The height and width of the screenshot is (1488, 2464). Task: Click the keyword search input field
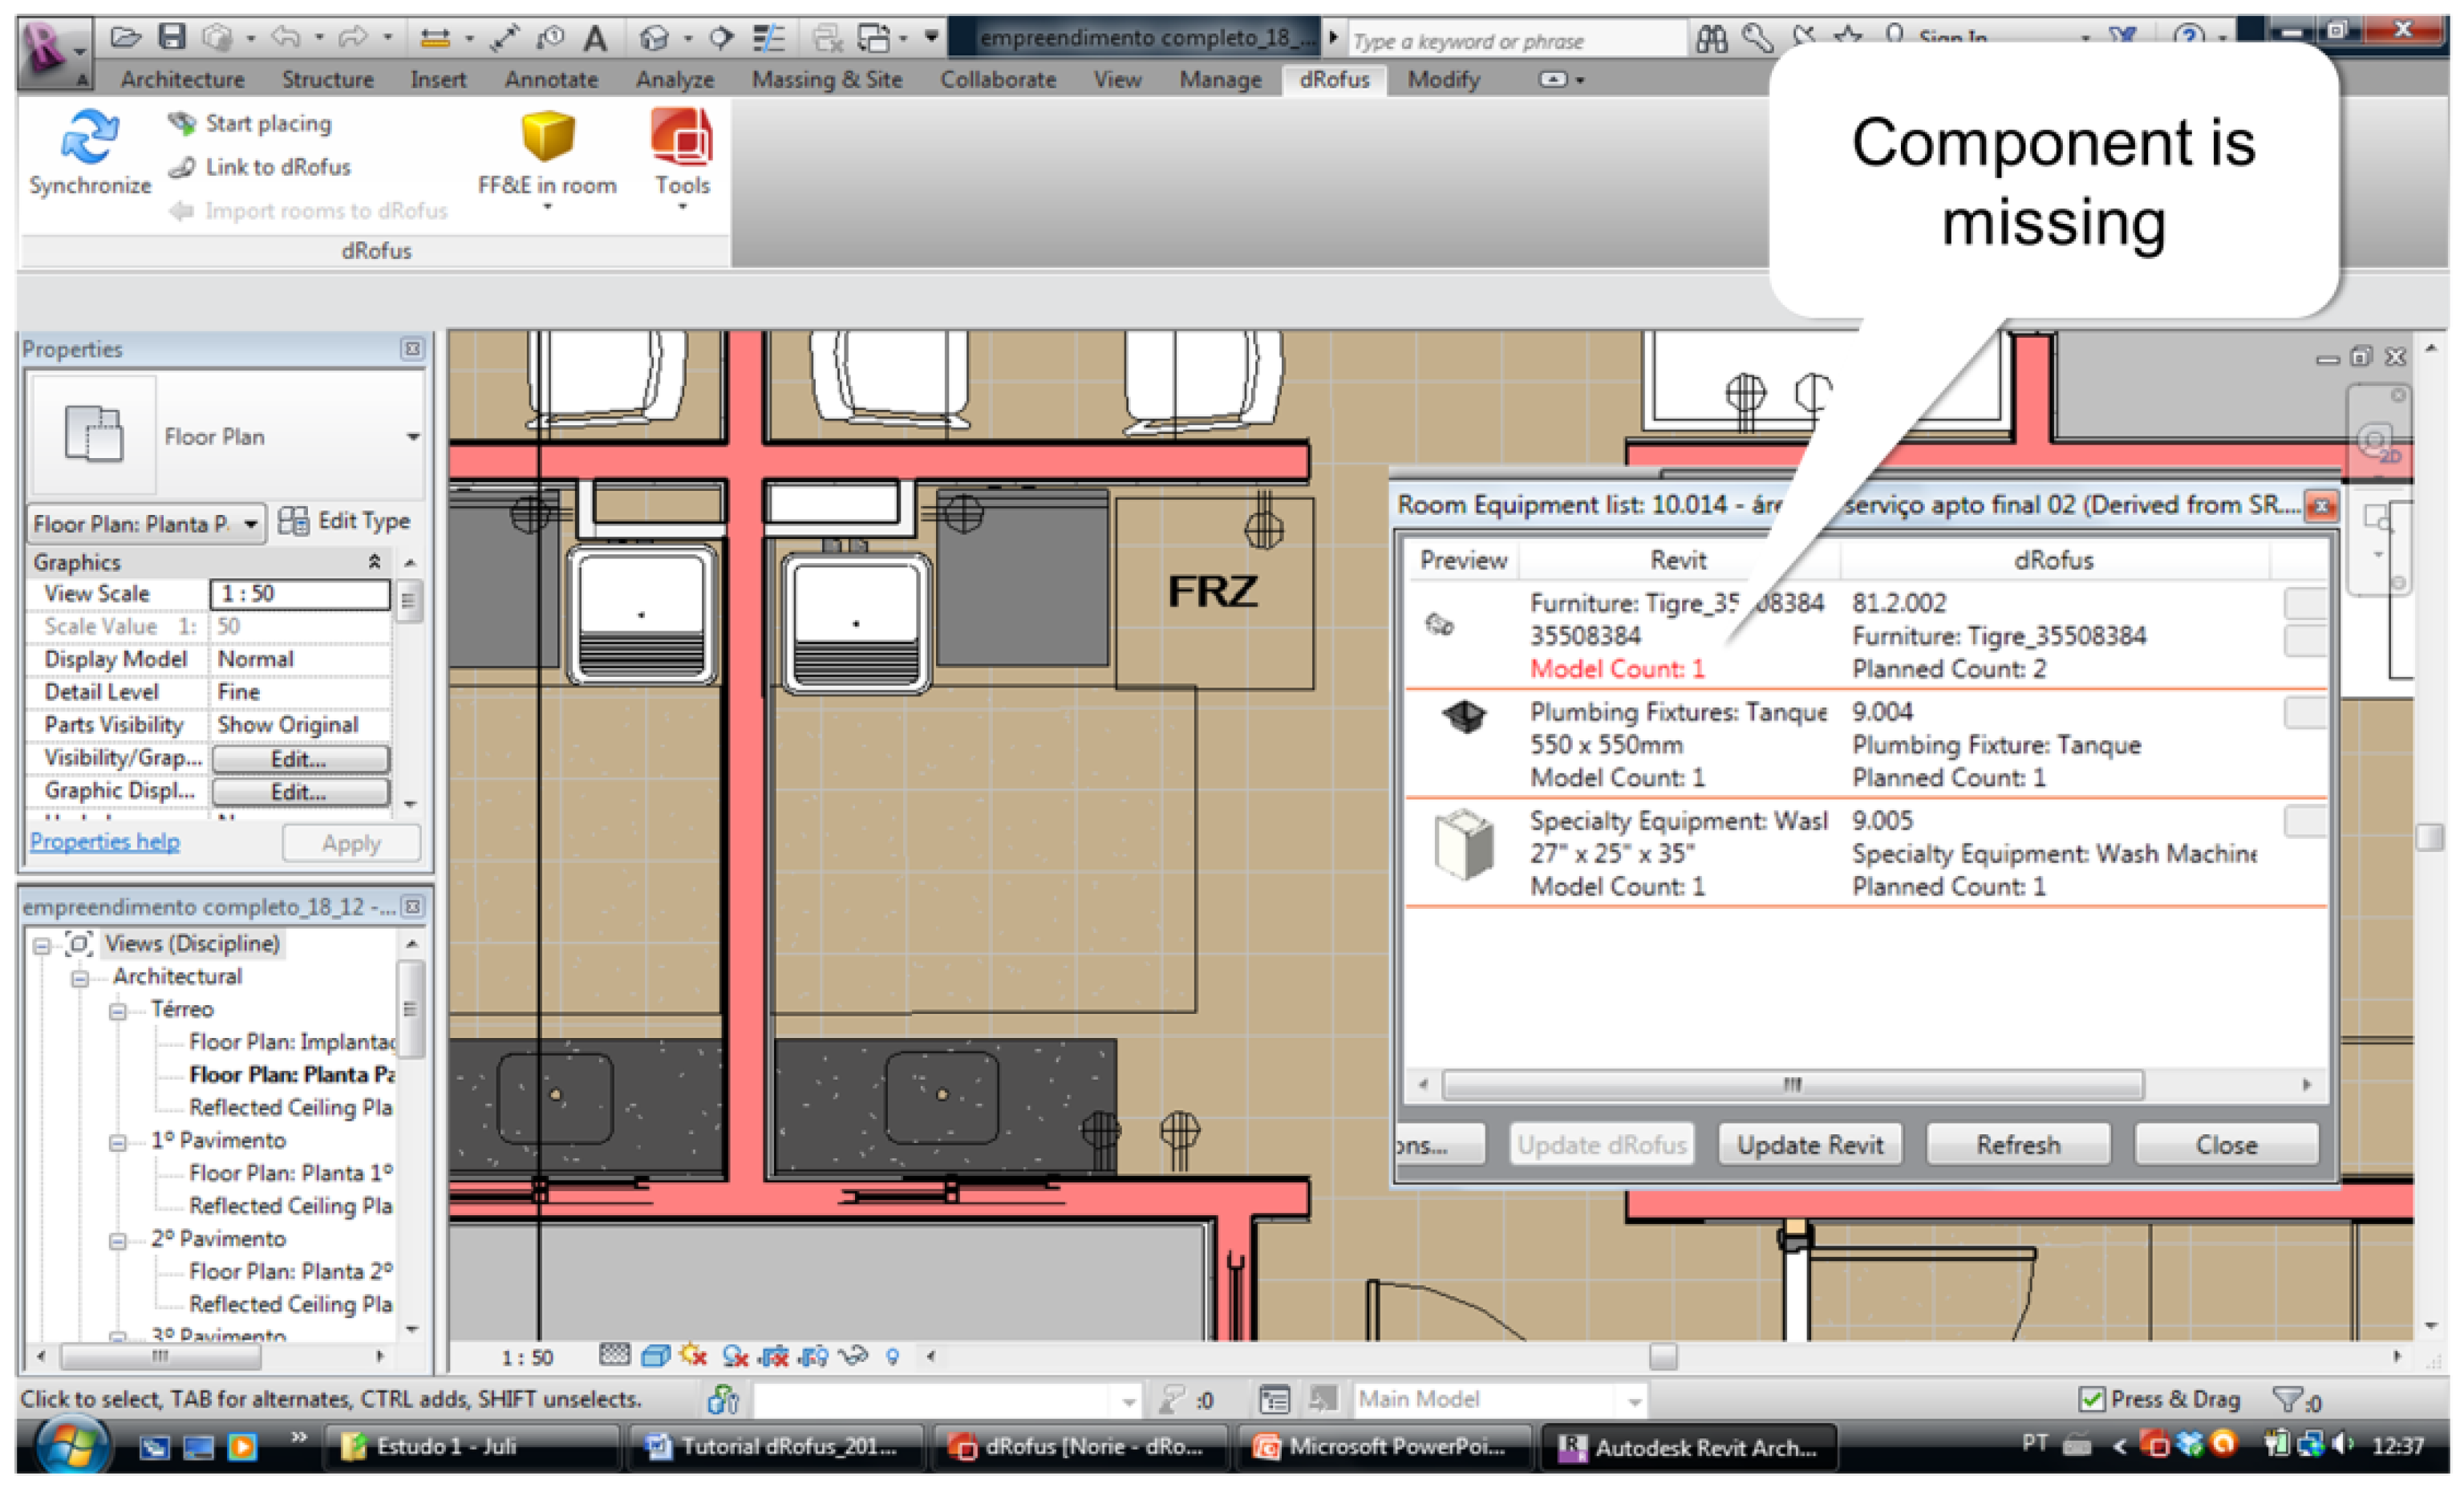(x=1517, y=41)
